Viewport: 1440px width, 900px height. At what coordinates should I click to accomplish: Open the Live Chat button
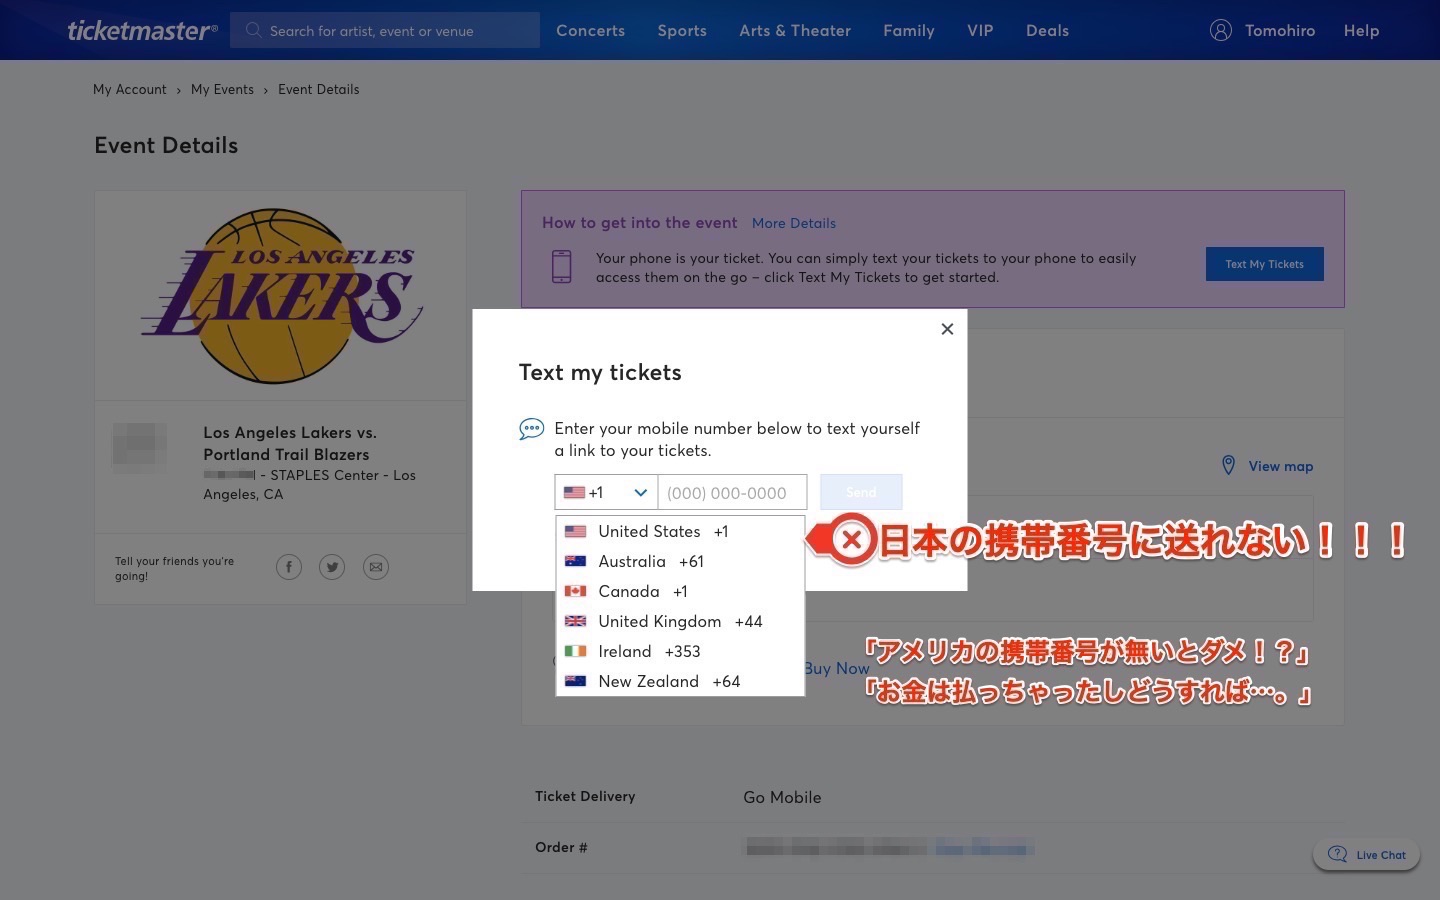point(1366,854)
